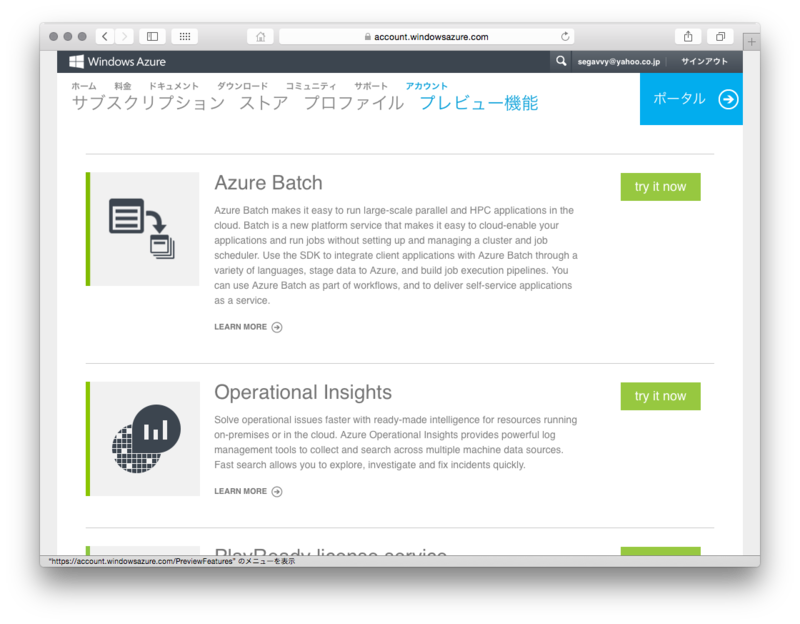Click the ポータル portal button
Viewport: 800px width, 624px height.
pyautogui.click(x=691, y=99)
